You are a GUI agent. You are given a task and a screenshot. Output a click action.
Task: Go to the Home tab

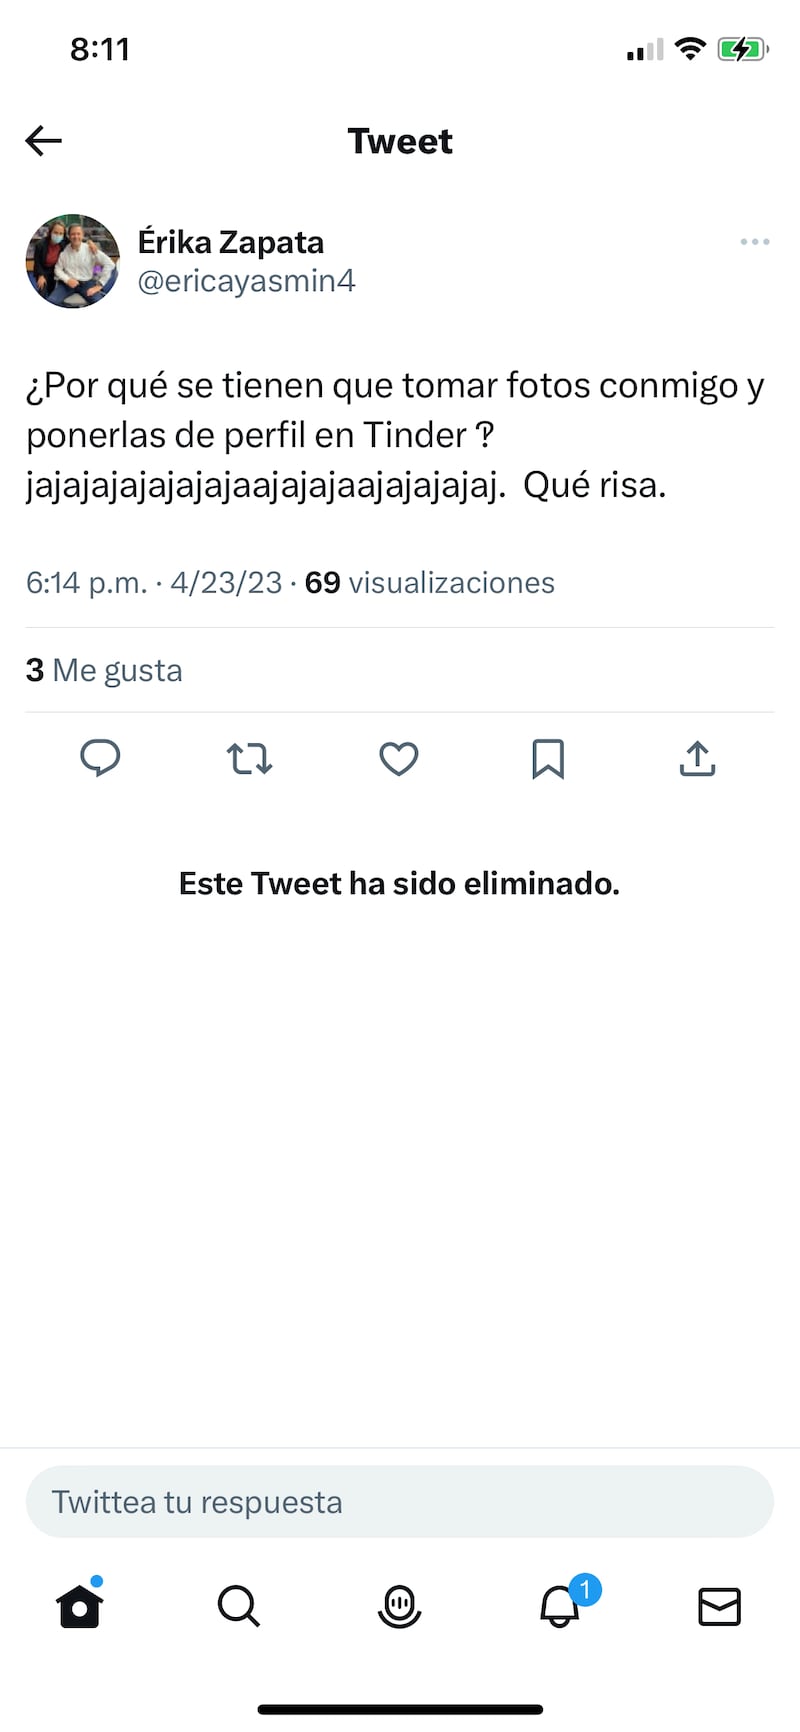(80, 1607)
